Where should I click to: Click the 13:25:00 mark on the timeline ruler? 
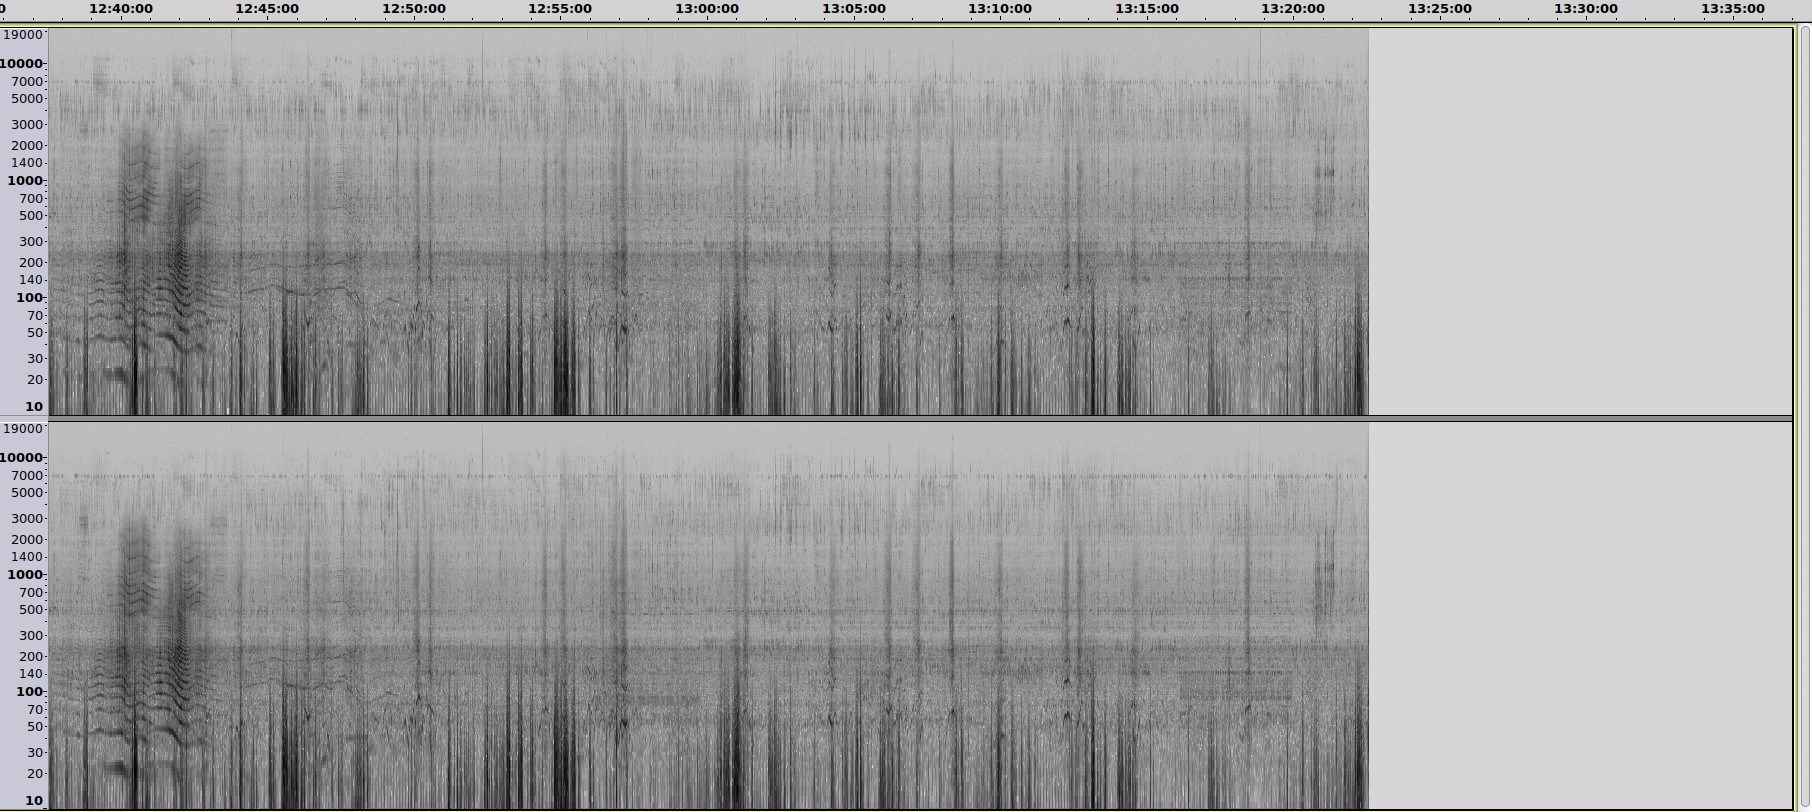point(1439,9)
